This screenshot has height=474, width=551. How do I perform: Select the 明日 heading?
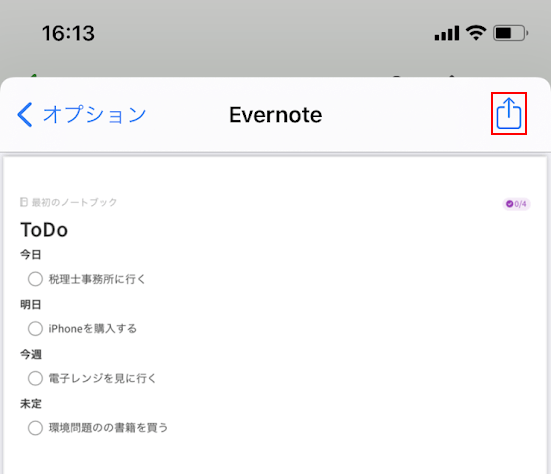click(x=31, y=304)
